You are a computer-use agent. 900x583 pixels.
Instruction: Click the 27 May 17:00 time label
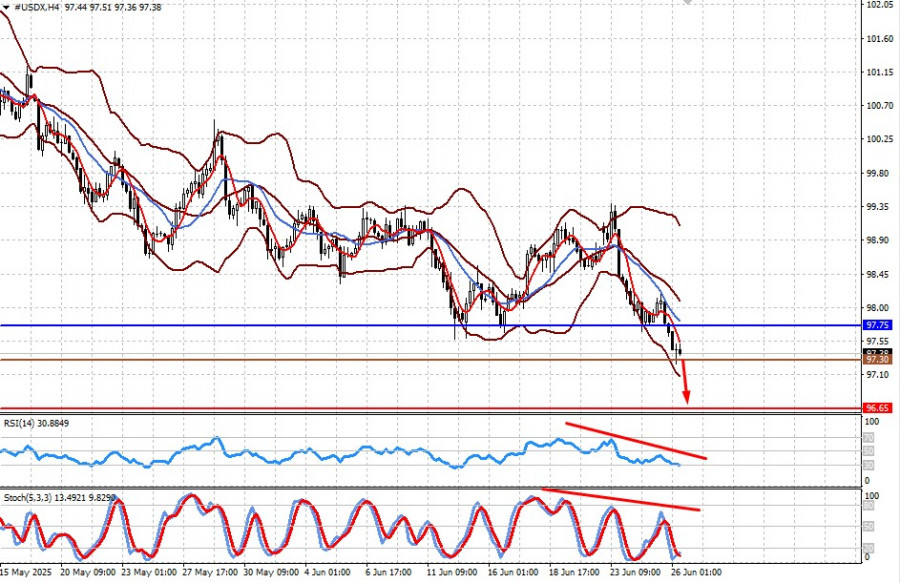click(210, 572)
